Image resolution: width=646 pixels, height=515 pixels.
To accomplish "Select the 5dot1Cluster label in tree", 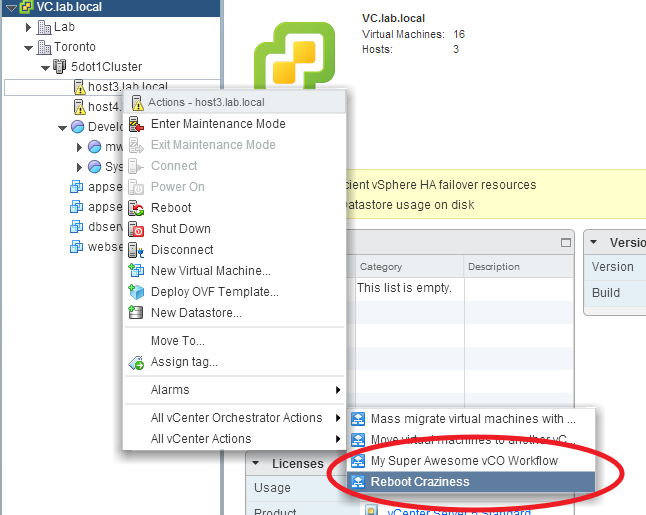I will [106, 67].
